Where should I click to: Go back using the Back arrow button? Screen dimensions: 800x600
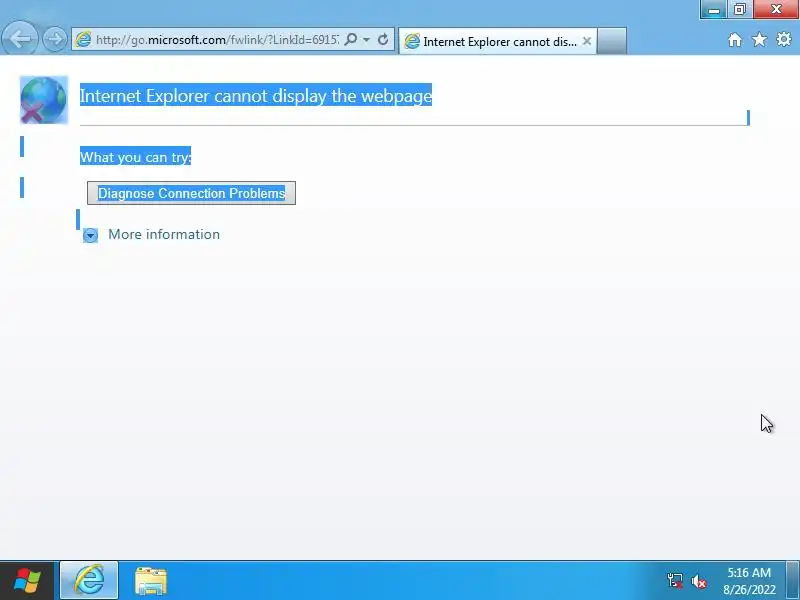(x=19, y=38)
